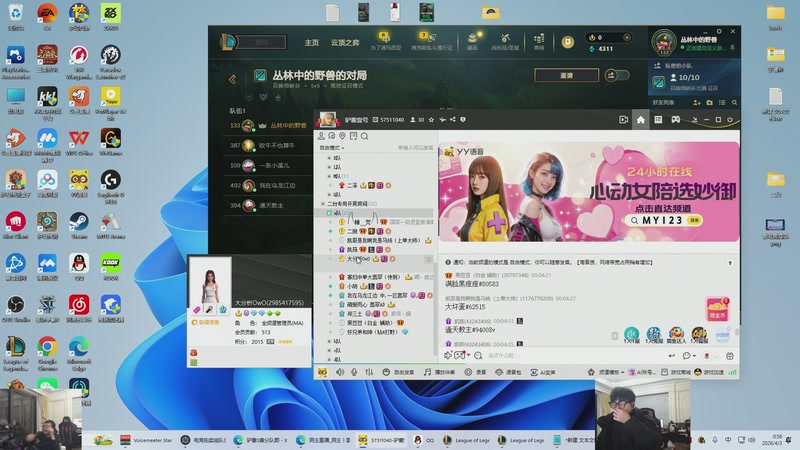Image resolution: width=800 pixels, height=450 pixels.
Task: Click the YY channel template grid icon
Action: [658, 119]
